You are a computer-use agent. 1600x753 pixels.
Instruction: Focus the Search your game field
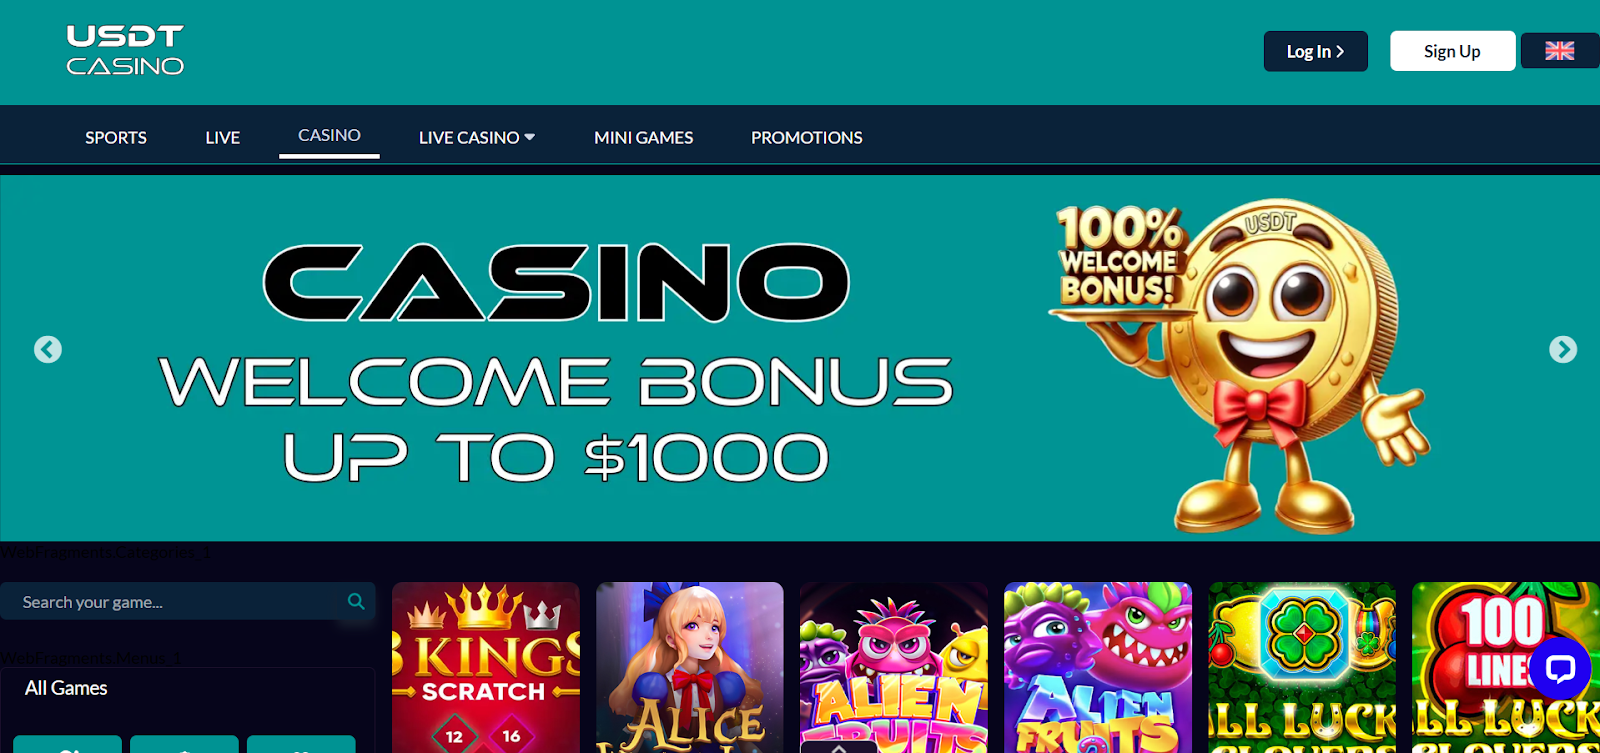180,602
